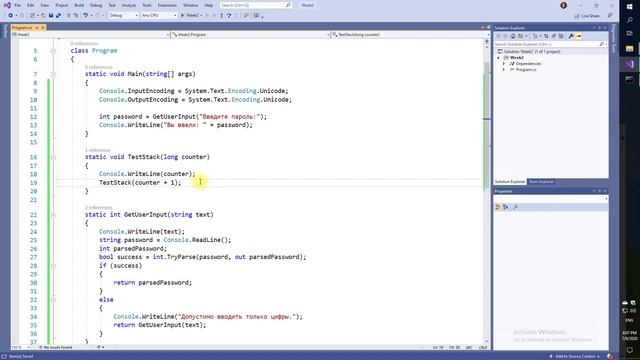Open the Debug configuration dropdown
Screen dimensions: 640x360
[124, 16]
